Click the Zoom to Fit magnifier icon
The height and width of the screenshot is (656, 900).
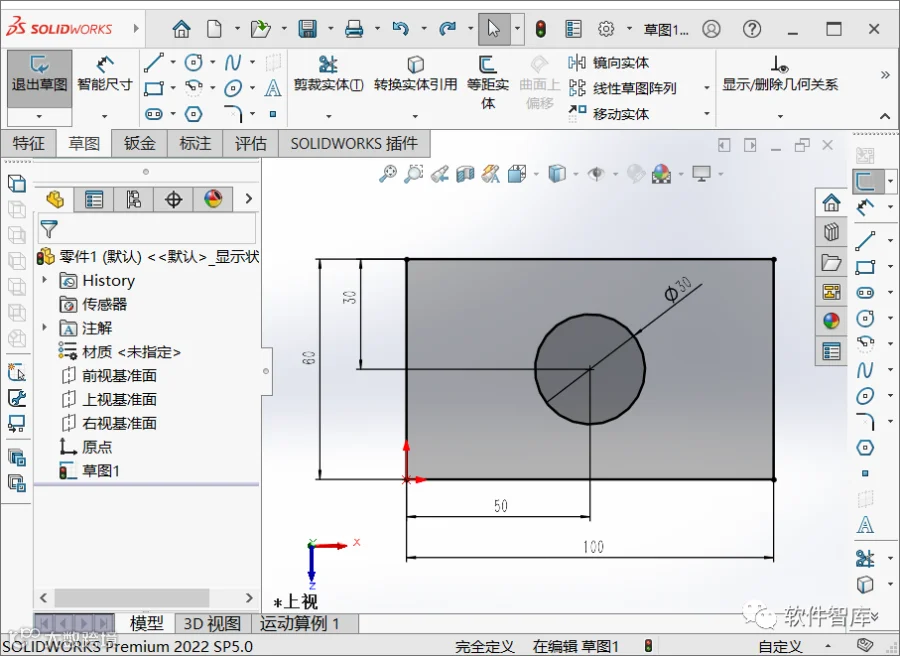[388, 173]
